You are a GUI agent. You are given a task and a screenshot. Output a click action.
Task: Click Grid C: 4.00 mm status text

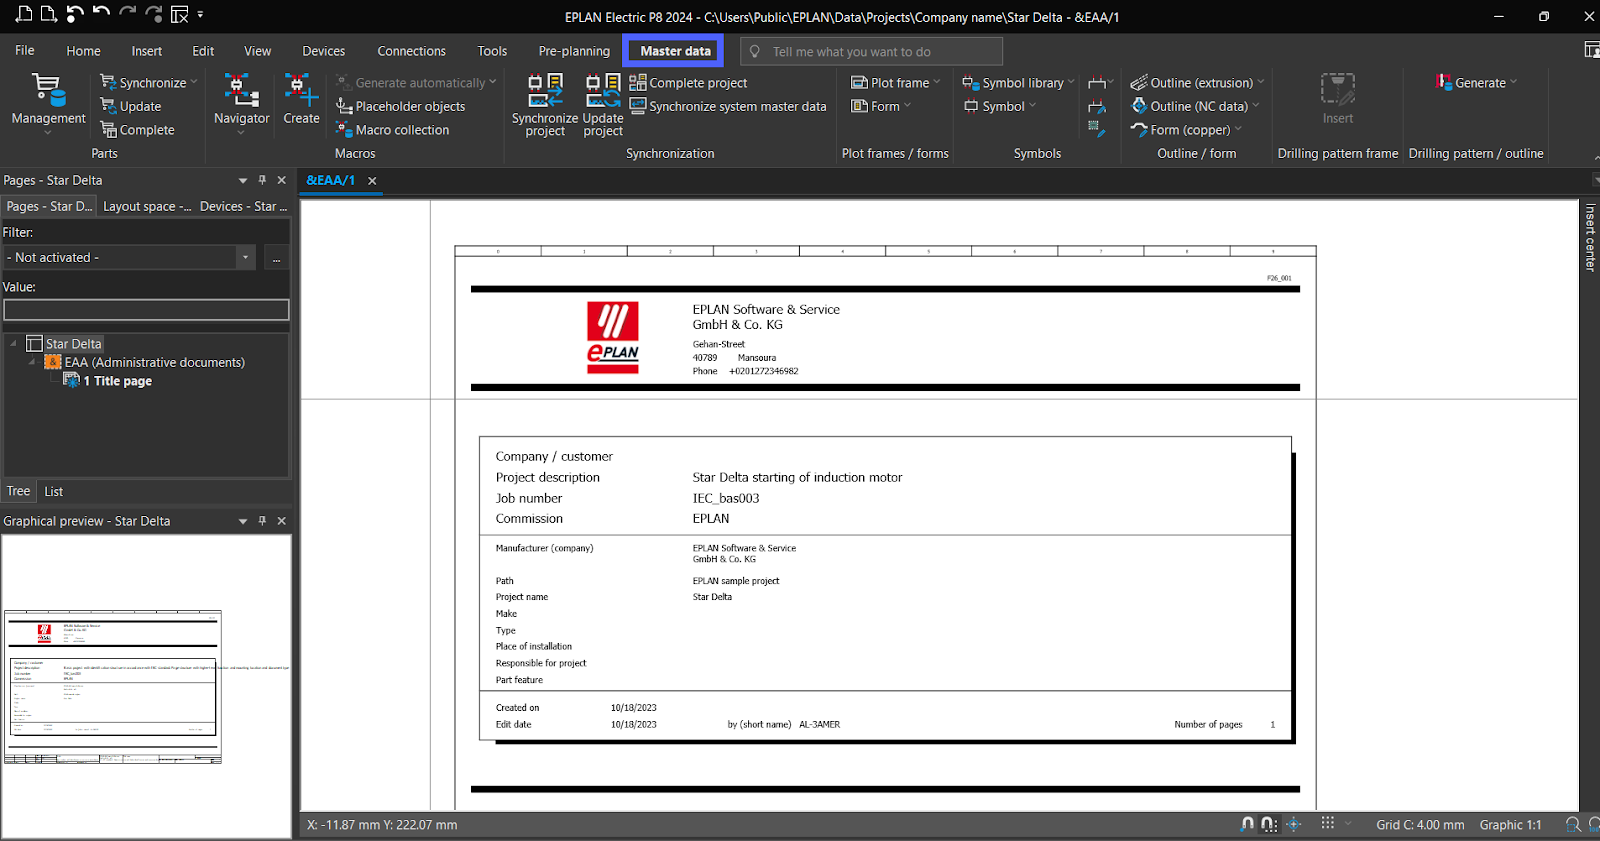point(1420,825)
